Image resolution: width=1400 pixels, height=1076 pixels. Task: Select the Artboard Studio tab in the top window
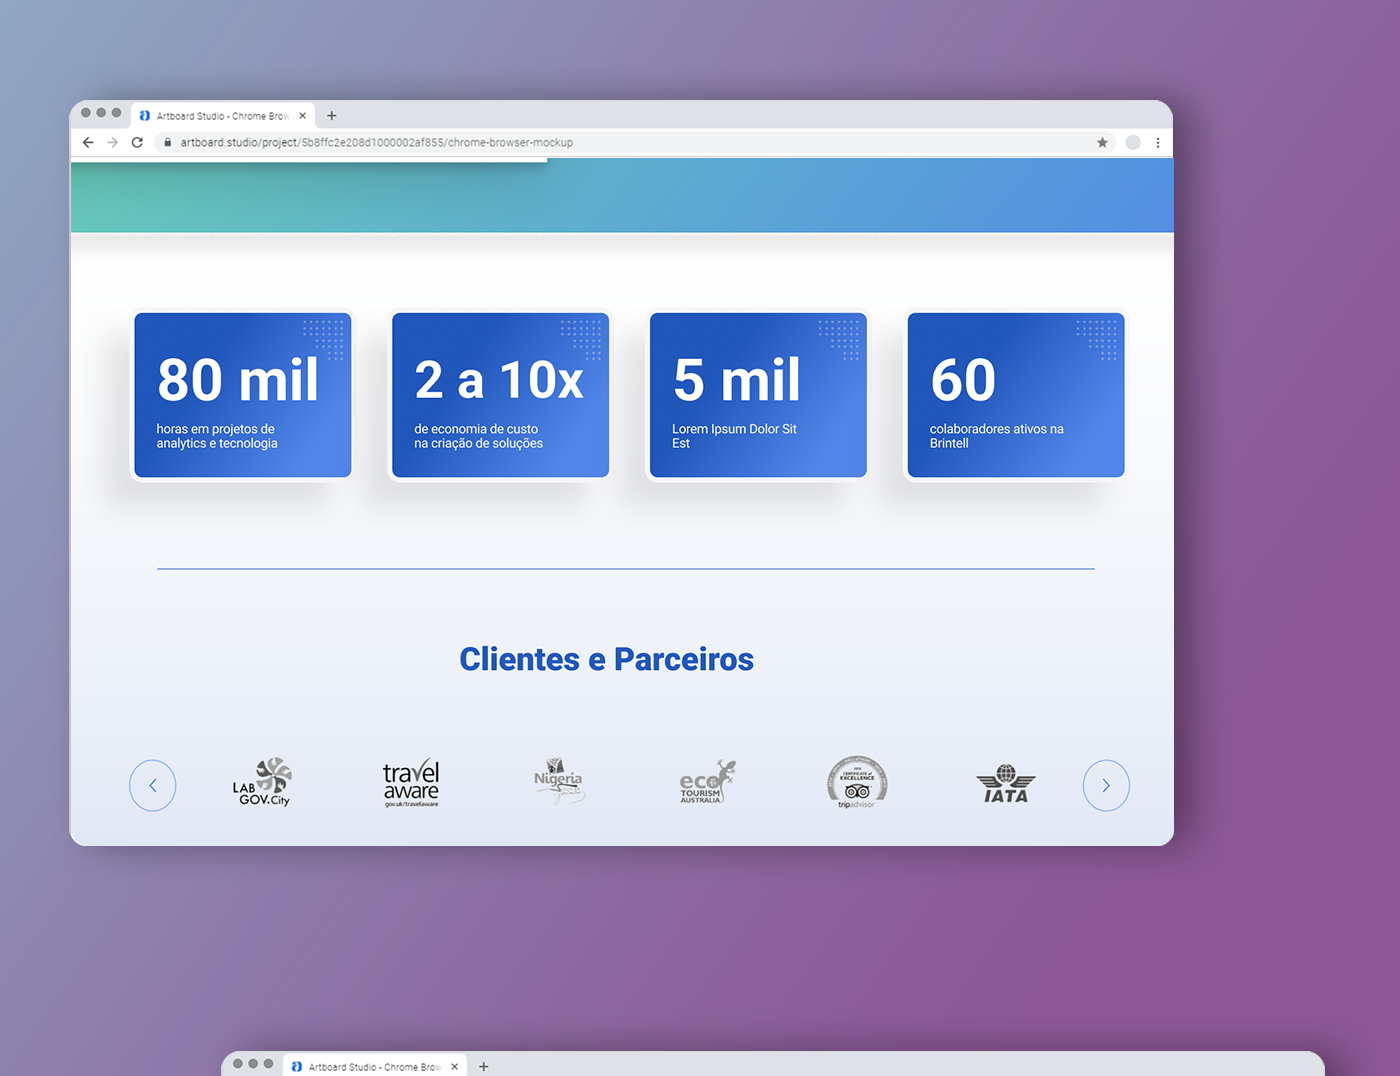tap(223, 115)
